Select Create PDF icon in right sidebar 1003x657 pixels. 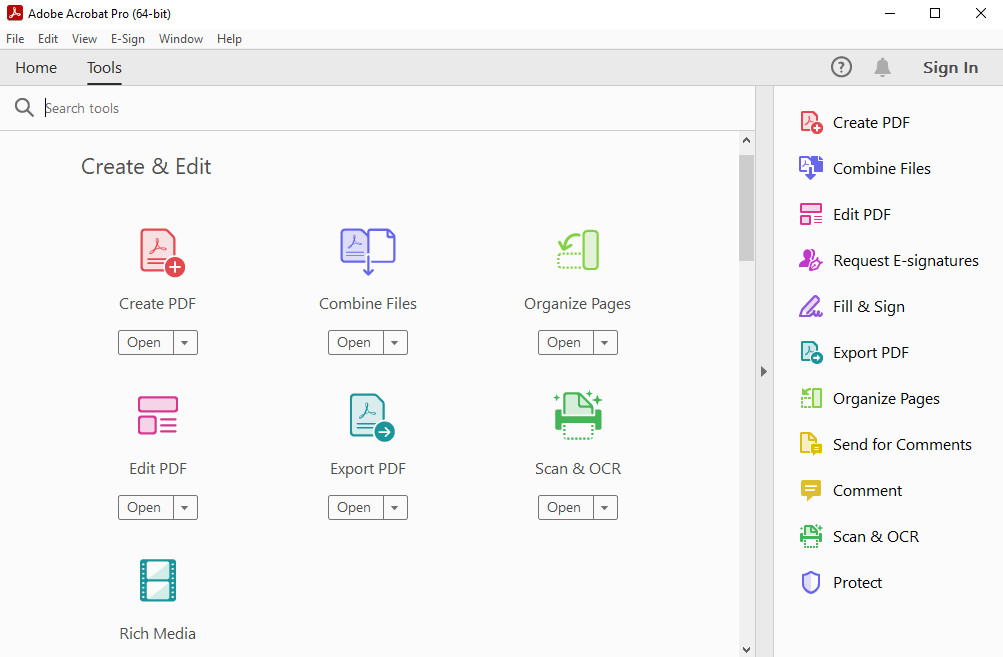[x=811, y=122]
